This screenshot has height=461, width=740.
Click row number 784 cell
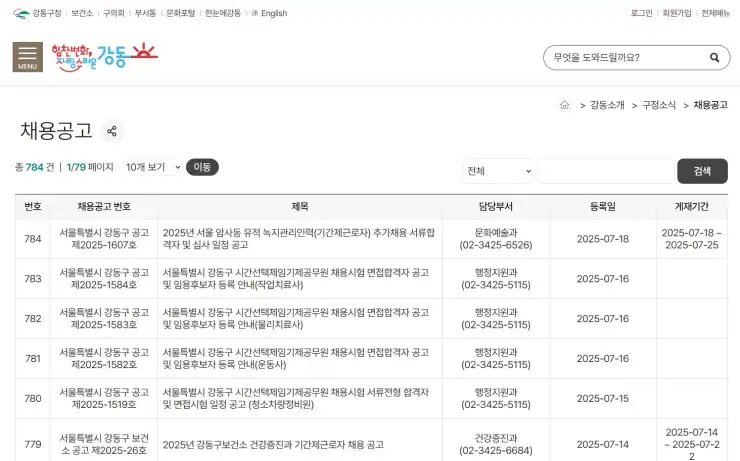[x=33, y=239]
